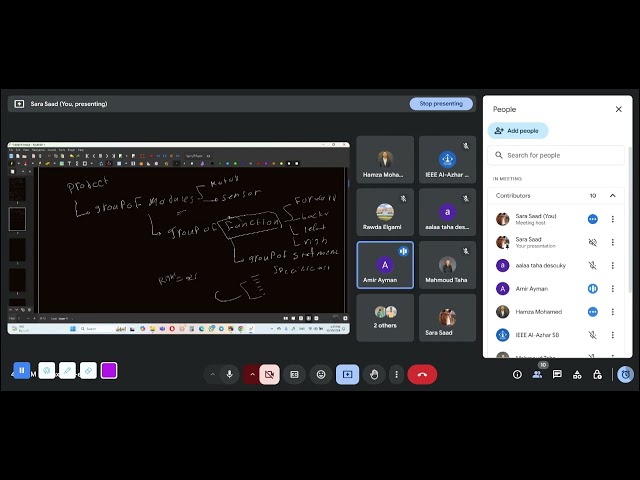Select Hamza Moha... video tile
640x480 pixels.
click(x=385, y=160)
